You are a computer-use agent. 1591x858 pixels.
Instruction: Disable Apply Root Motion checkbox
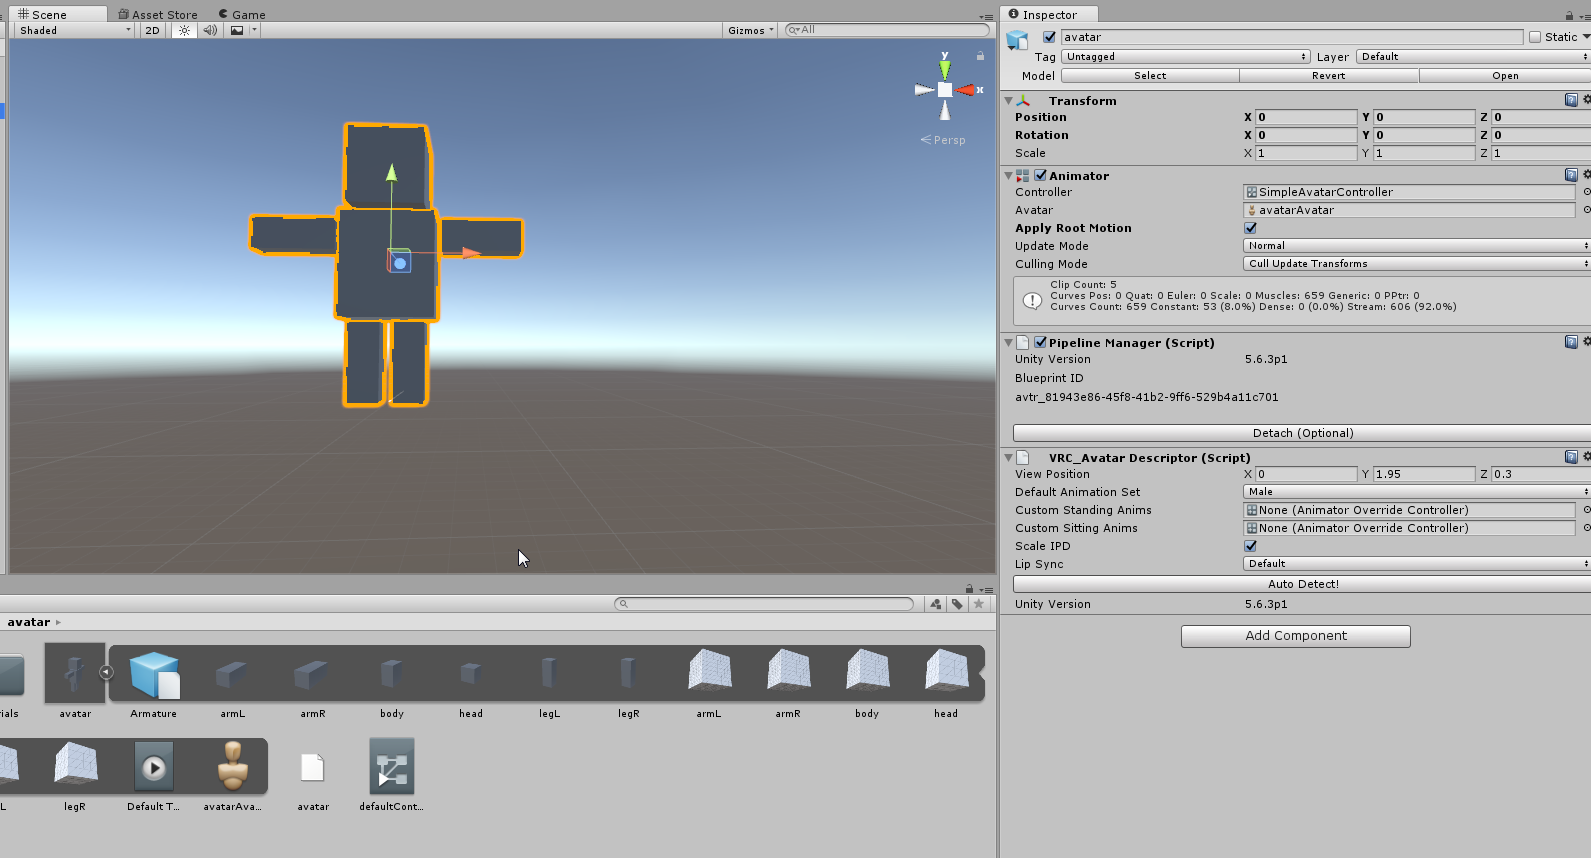coord(1251,228)
